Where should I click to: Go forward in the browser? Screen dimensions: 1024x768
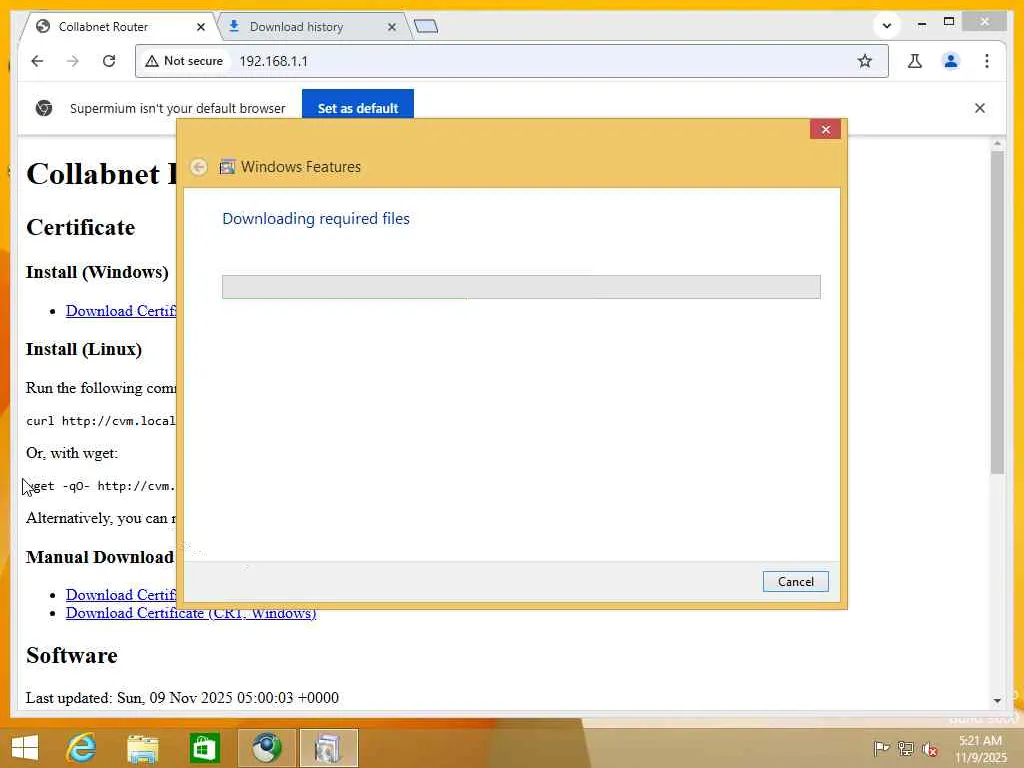72,61
